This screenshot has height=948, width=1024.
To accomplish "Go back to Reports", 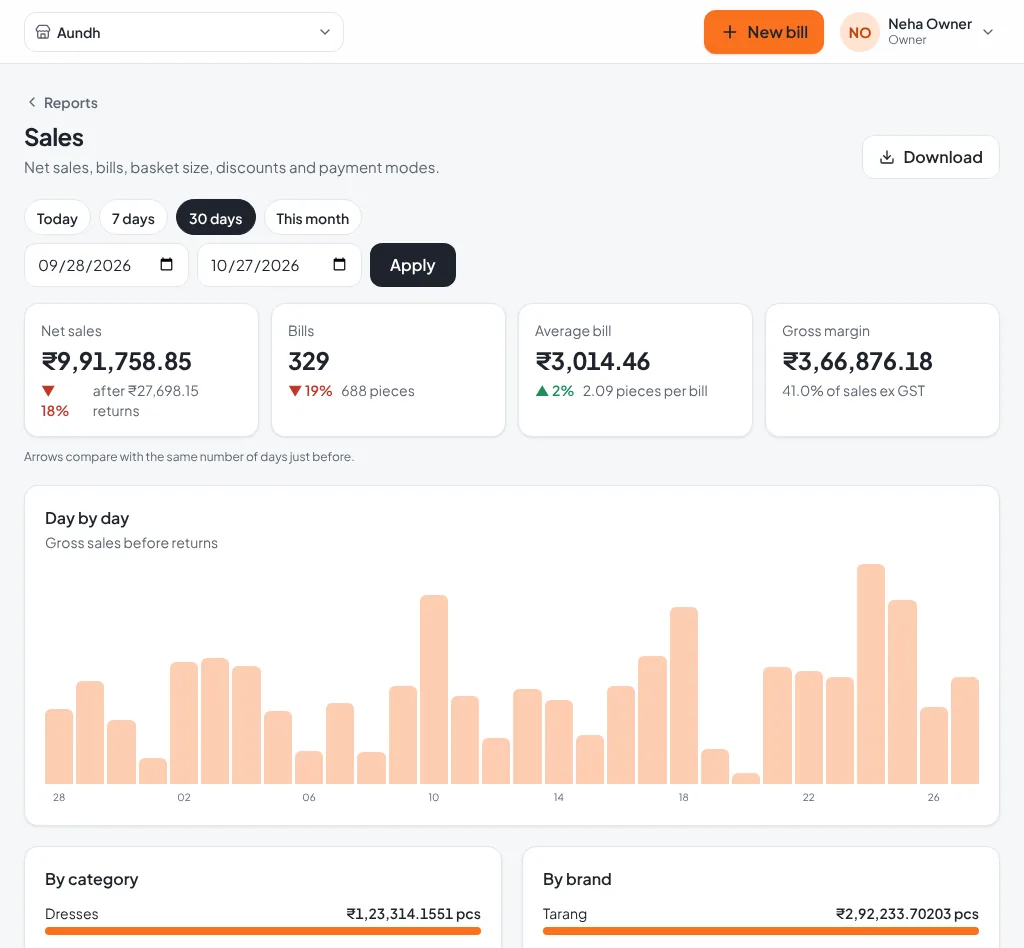I will coord(63,103).
